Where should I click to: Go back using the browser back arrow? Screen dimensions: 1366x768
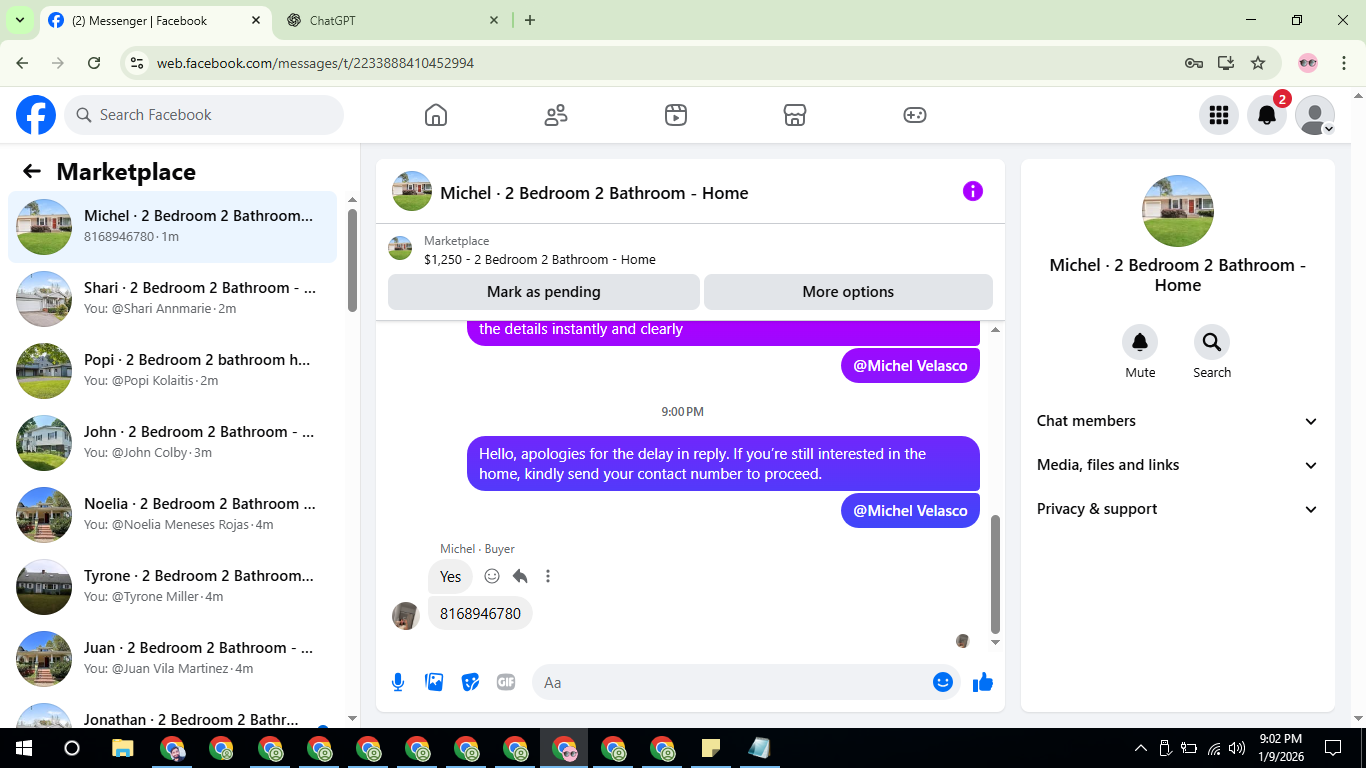click(22, 63)
